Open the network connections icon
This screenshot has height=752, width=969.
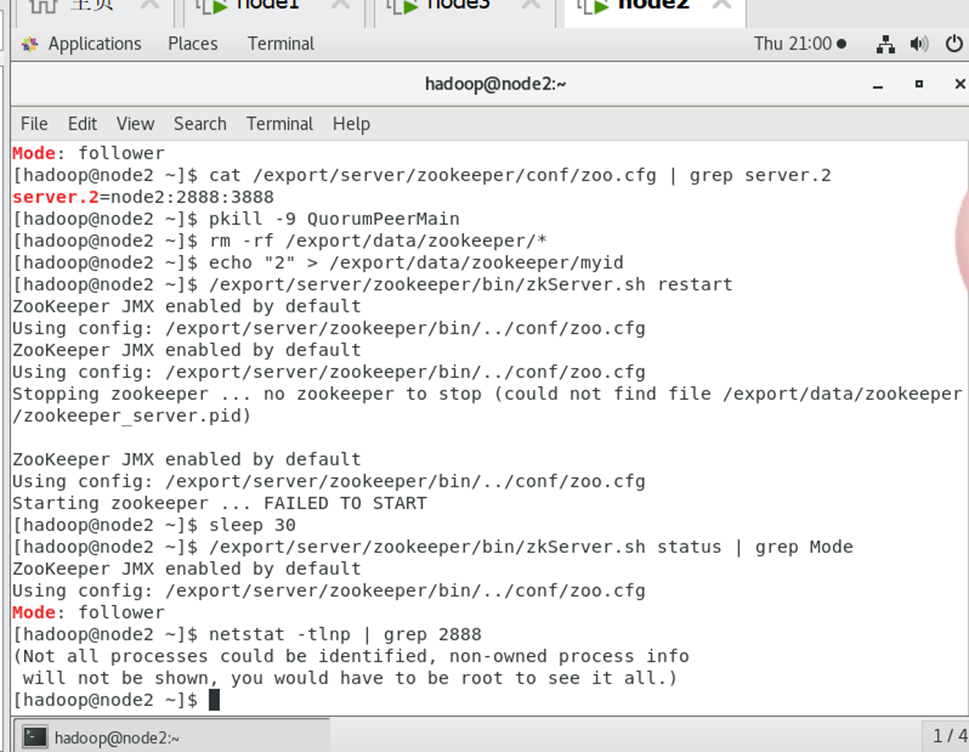[885, 44]
